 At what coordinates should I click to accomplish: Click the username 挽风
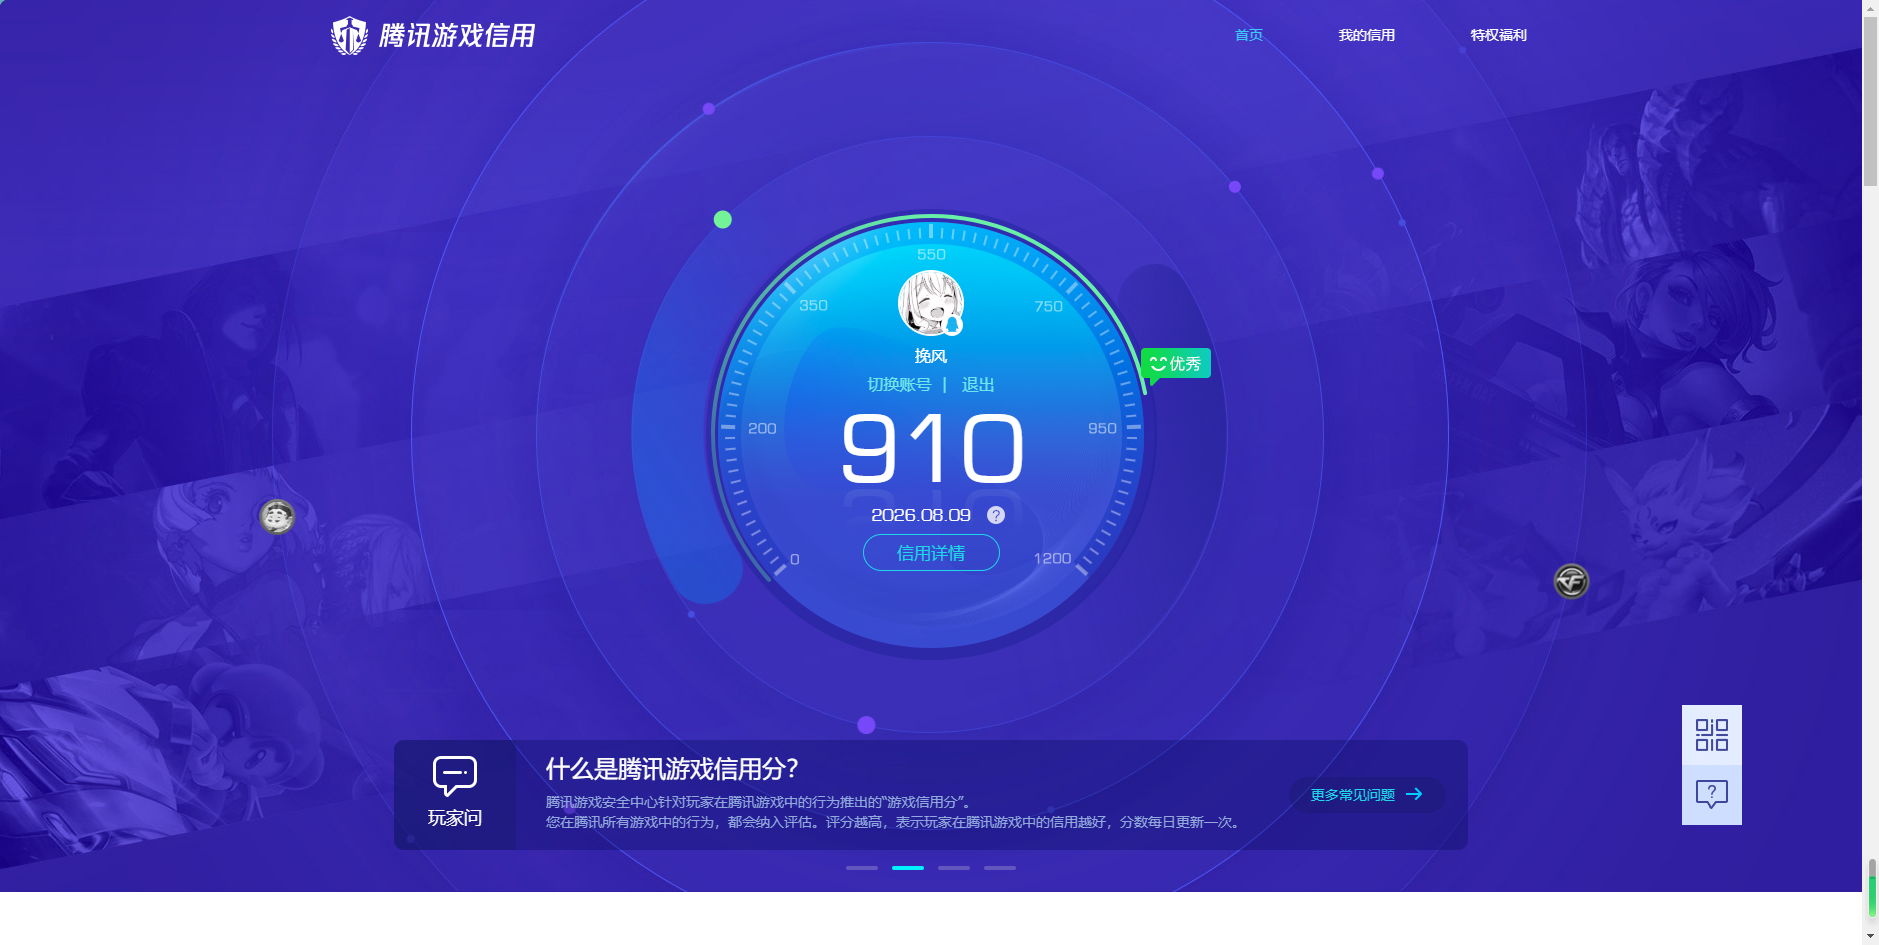pos(931,356)
